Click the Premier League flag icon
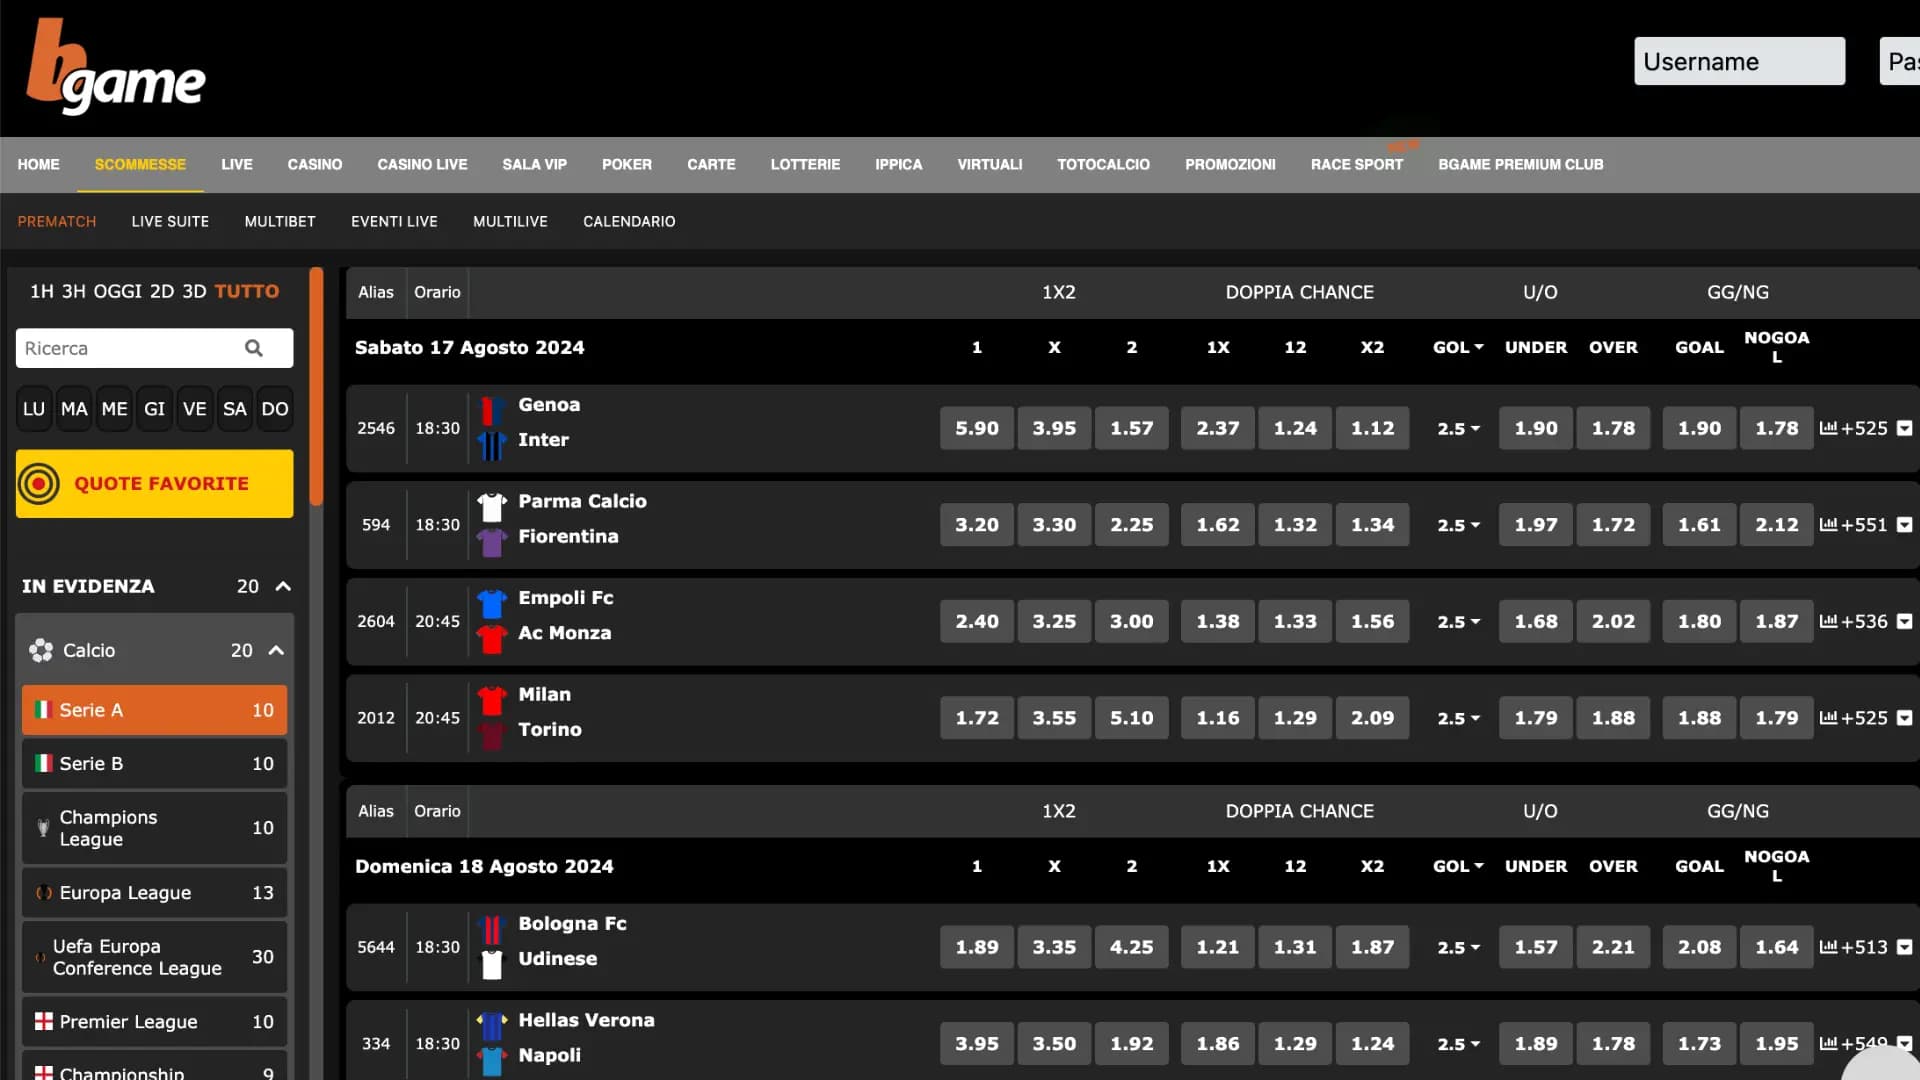 click(44, 1022)
